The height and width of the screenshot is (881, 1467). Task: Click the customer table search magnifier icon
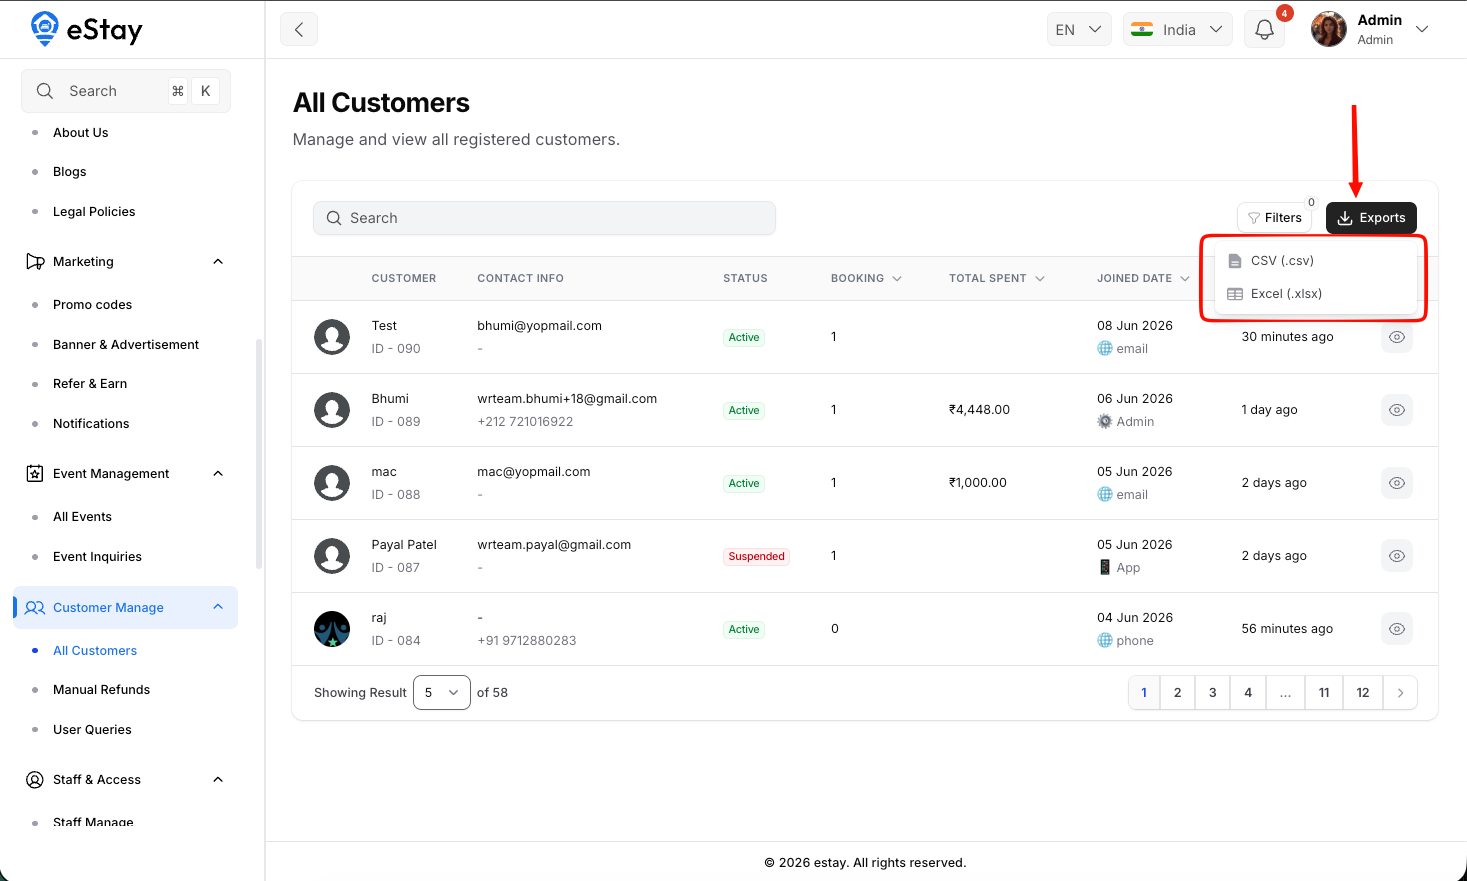coord(334,218)
